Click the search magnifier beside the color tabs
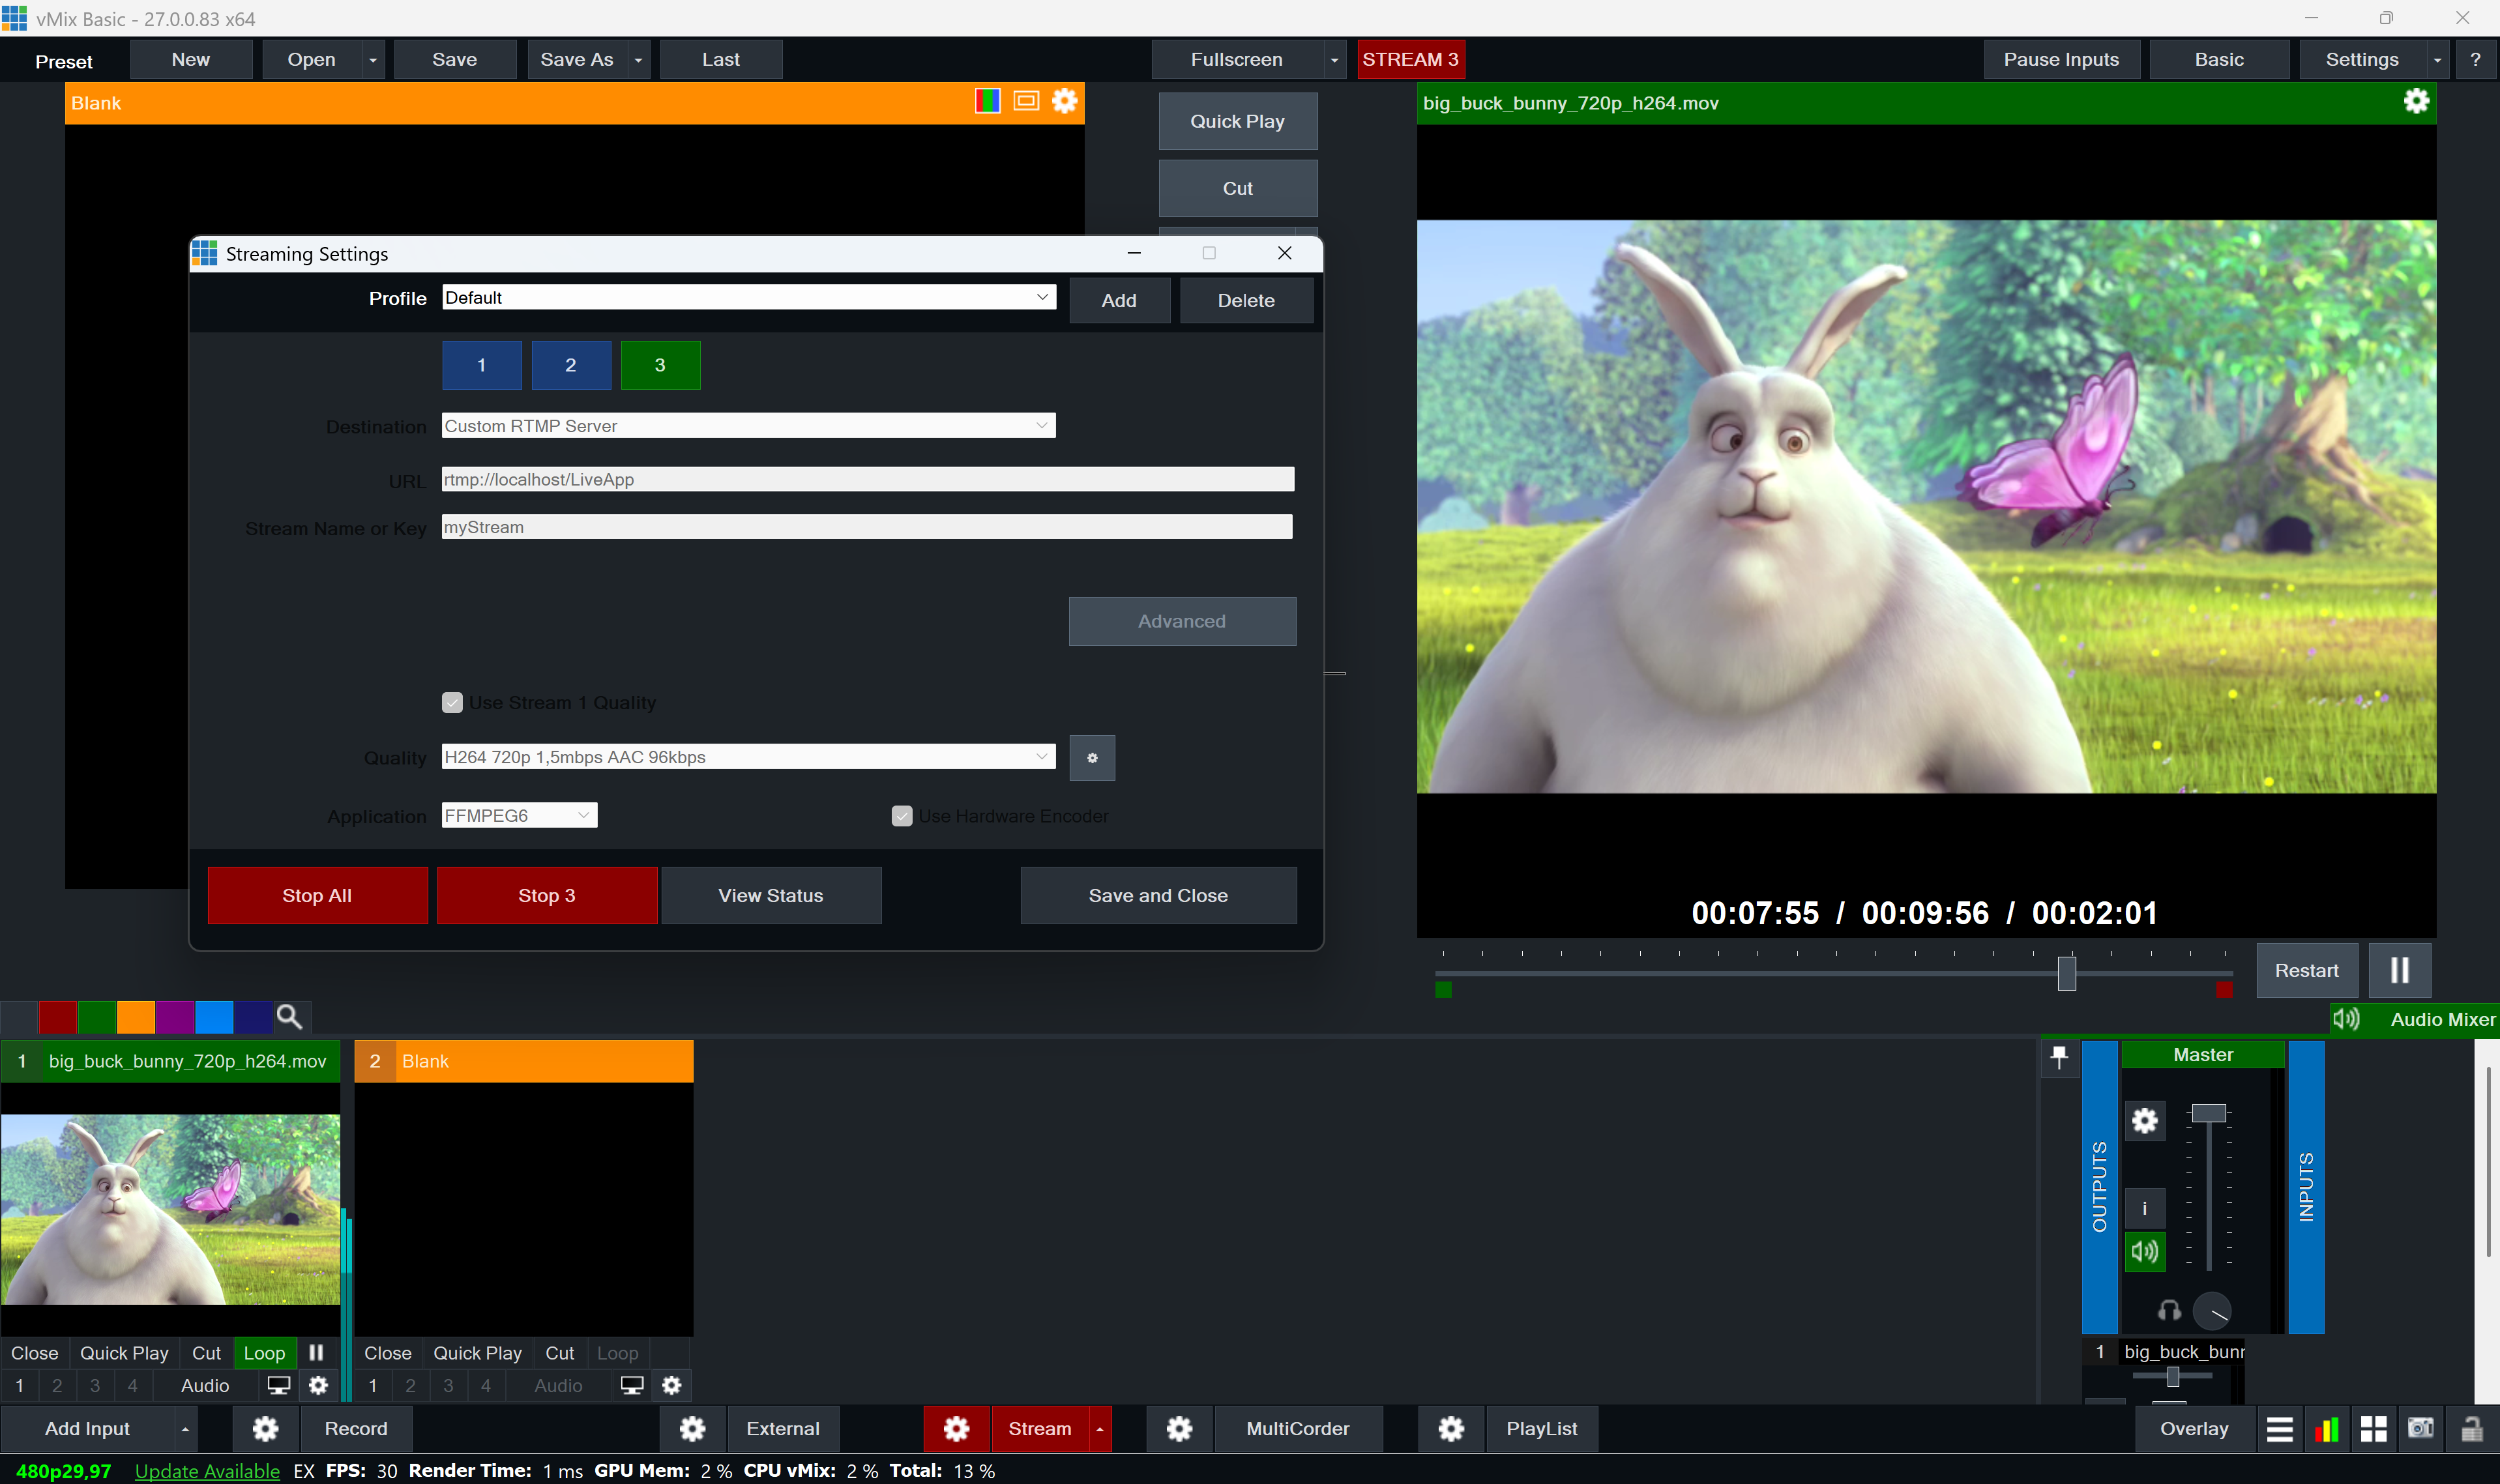The width and height of the screenshot is (2500, 1484). pyautogui.click(x=289, y=1017)
